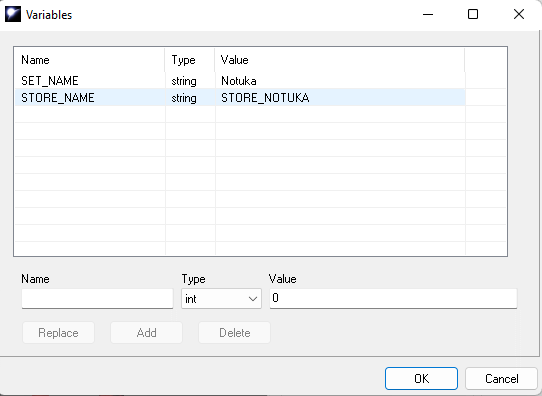This screenshot has height=396, width=542.
Task: Sort by the Value column header
Action: click(340, 60)
